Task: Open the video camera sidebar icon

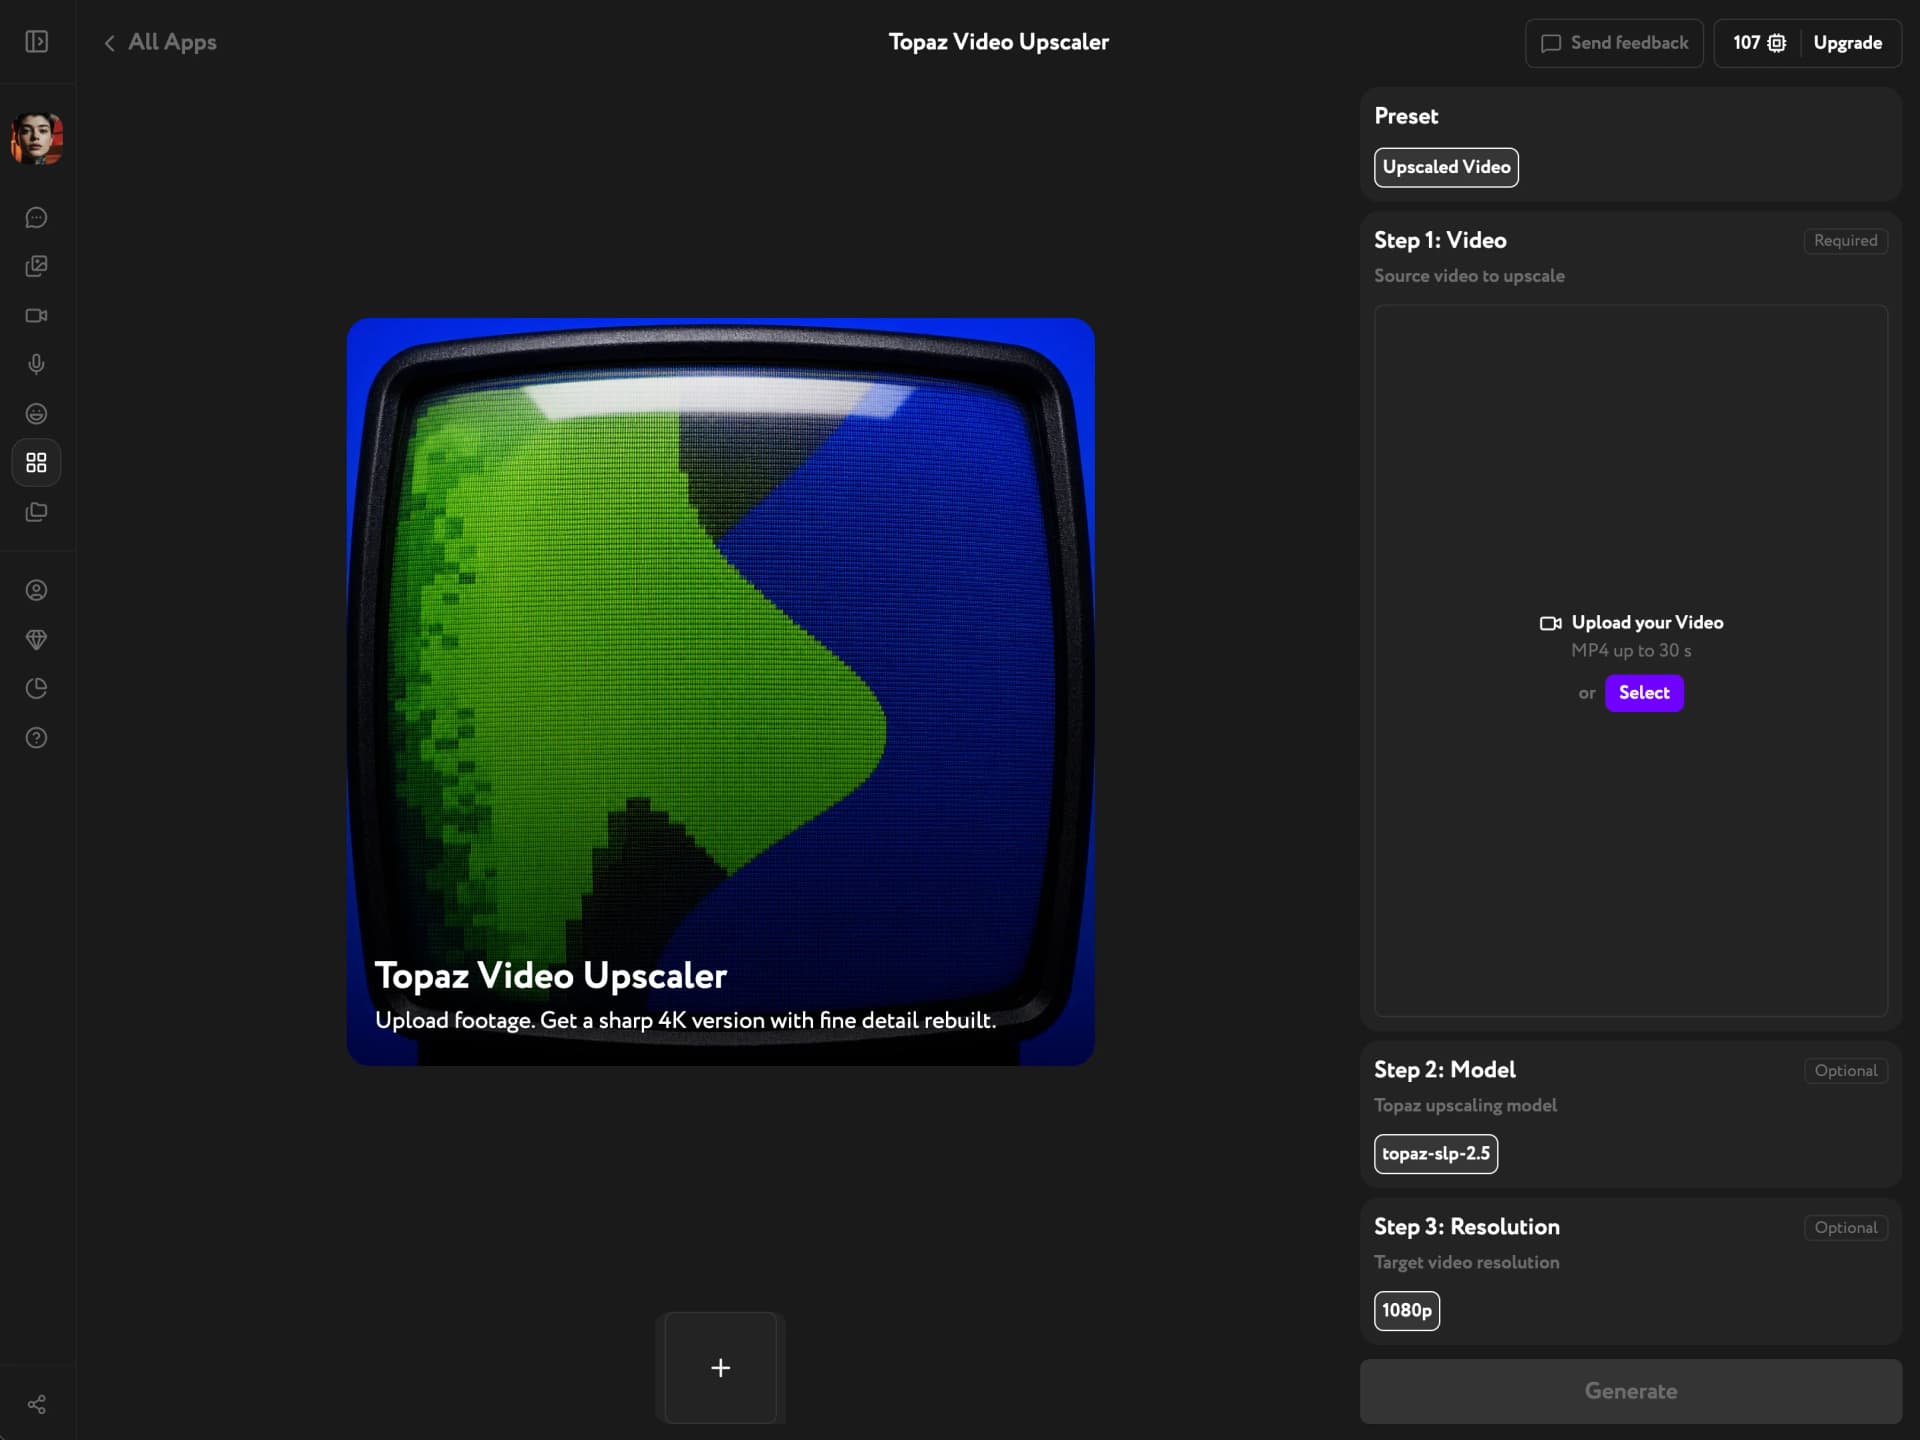Action: point(36,316)
